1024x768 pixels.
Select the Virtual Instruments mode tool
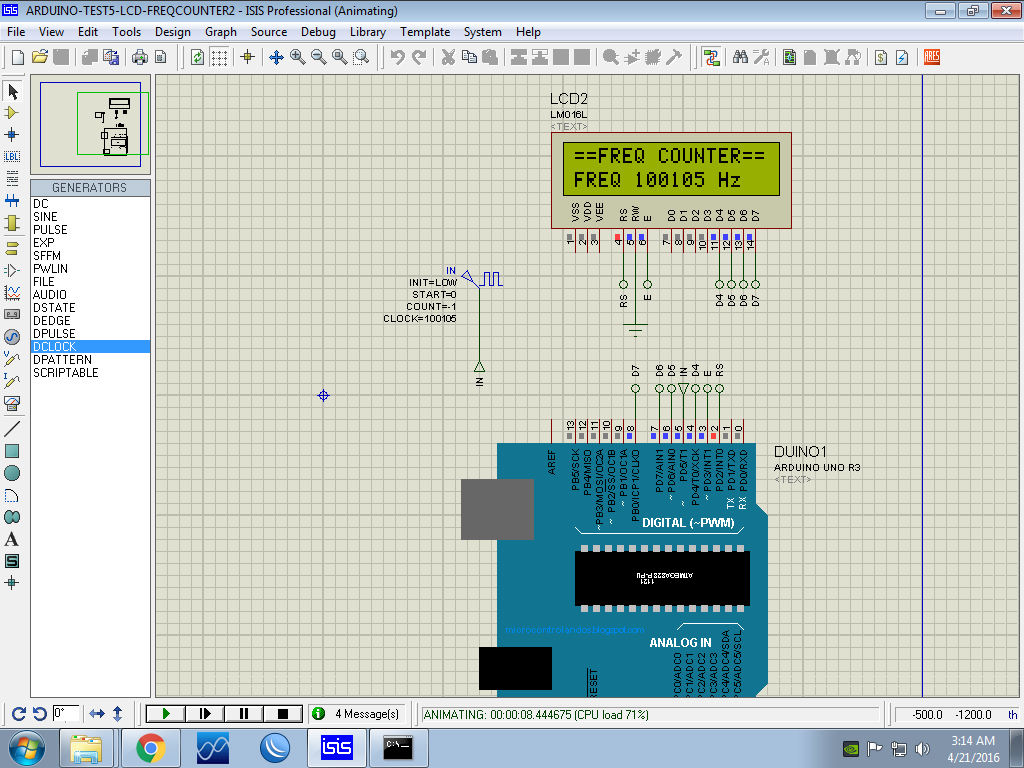[x=12, y=403]
